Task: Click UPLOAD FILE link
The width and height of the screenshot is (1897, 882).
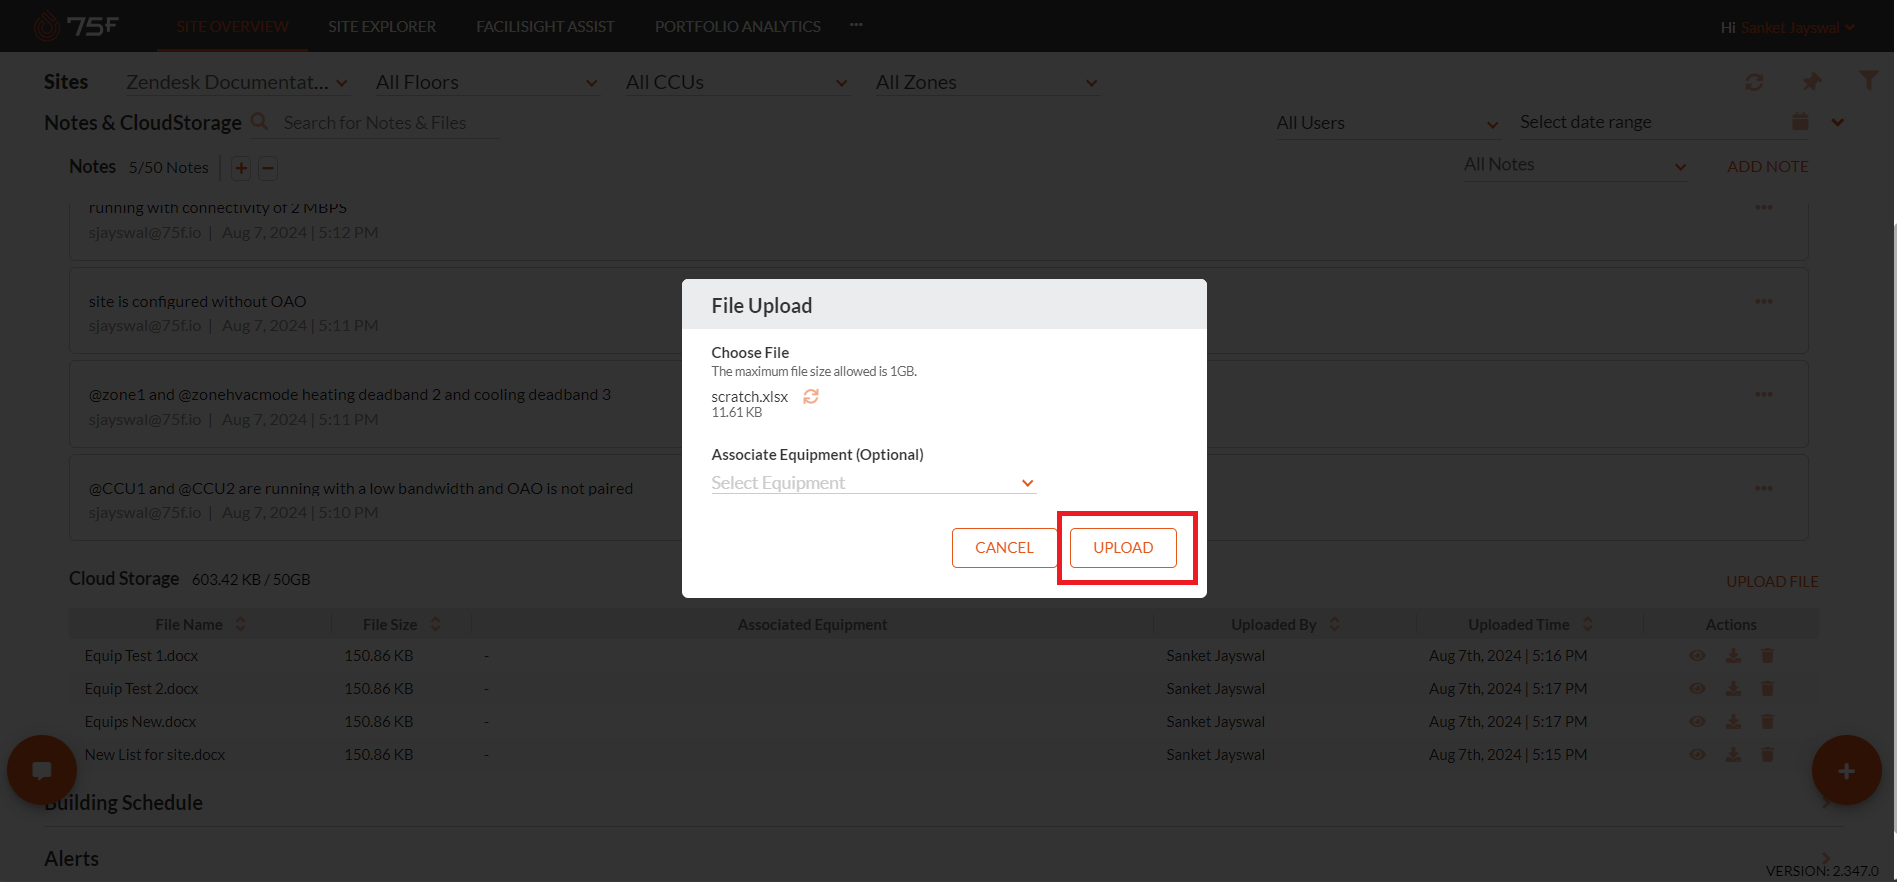Action: [x=1772, y=582]
